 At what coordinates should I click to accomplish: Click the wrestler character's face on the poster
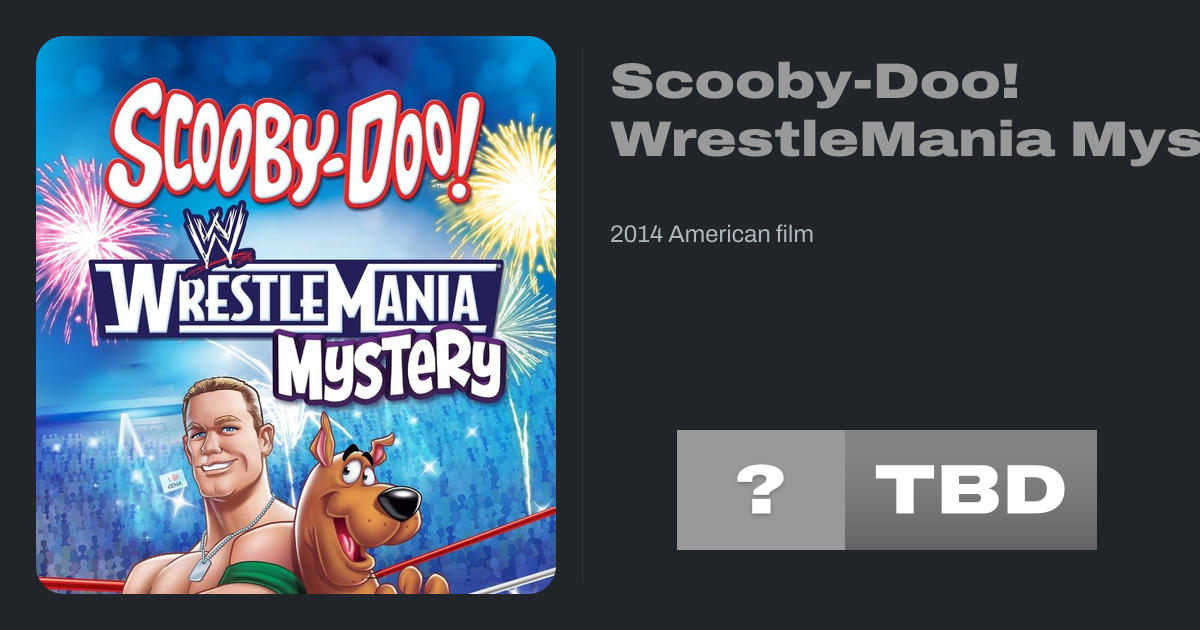[220, 447]
